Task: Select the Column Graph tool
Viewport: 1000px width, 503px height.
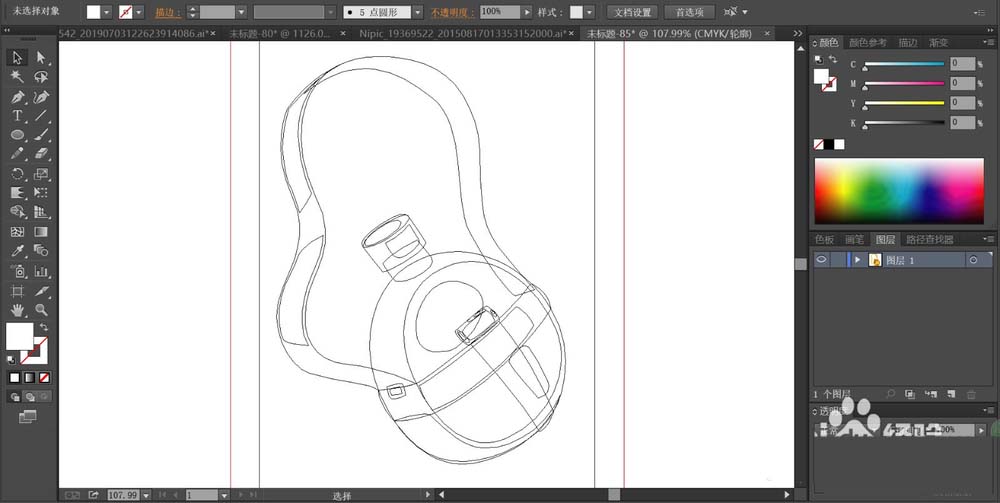Action: (x=41, y=272)
